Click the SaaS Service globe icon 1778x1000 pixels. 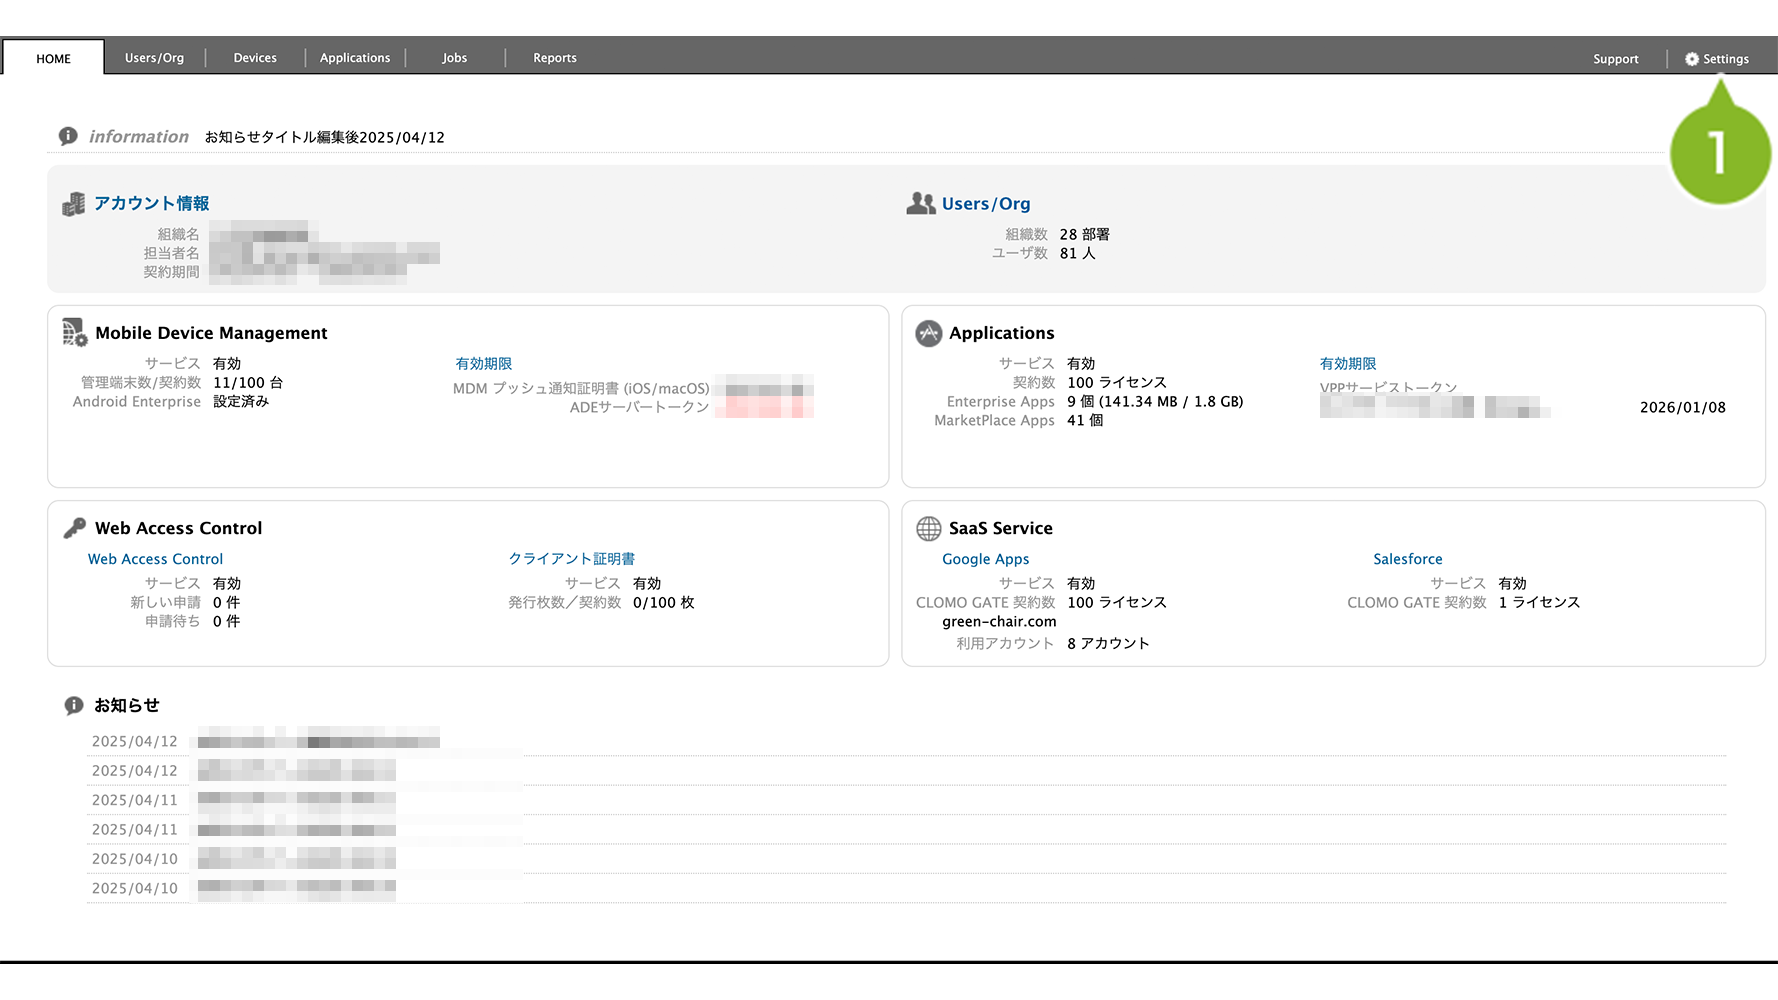[x=929, y=528]
